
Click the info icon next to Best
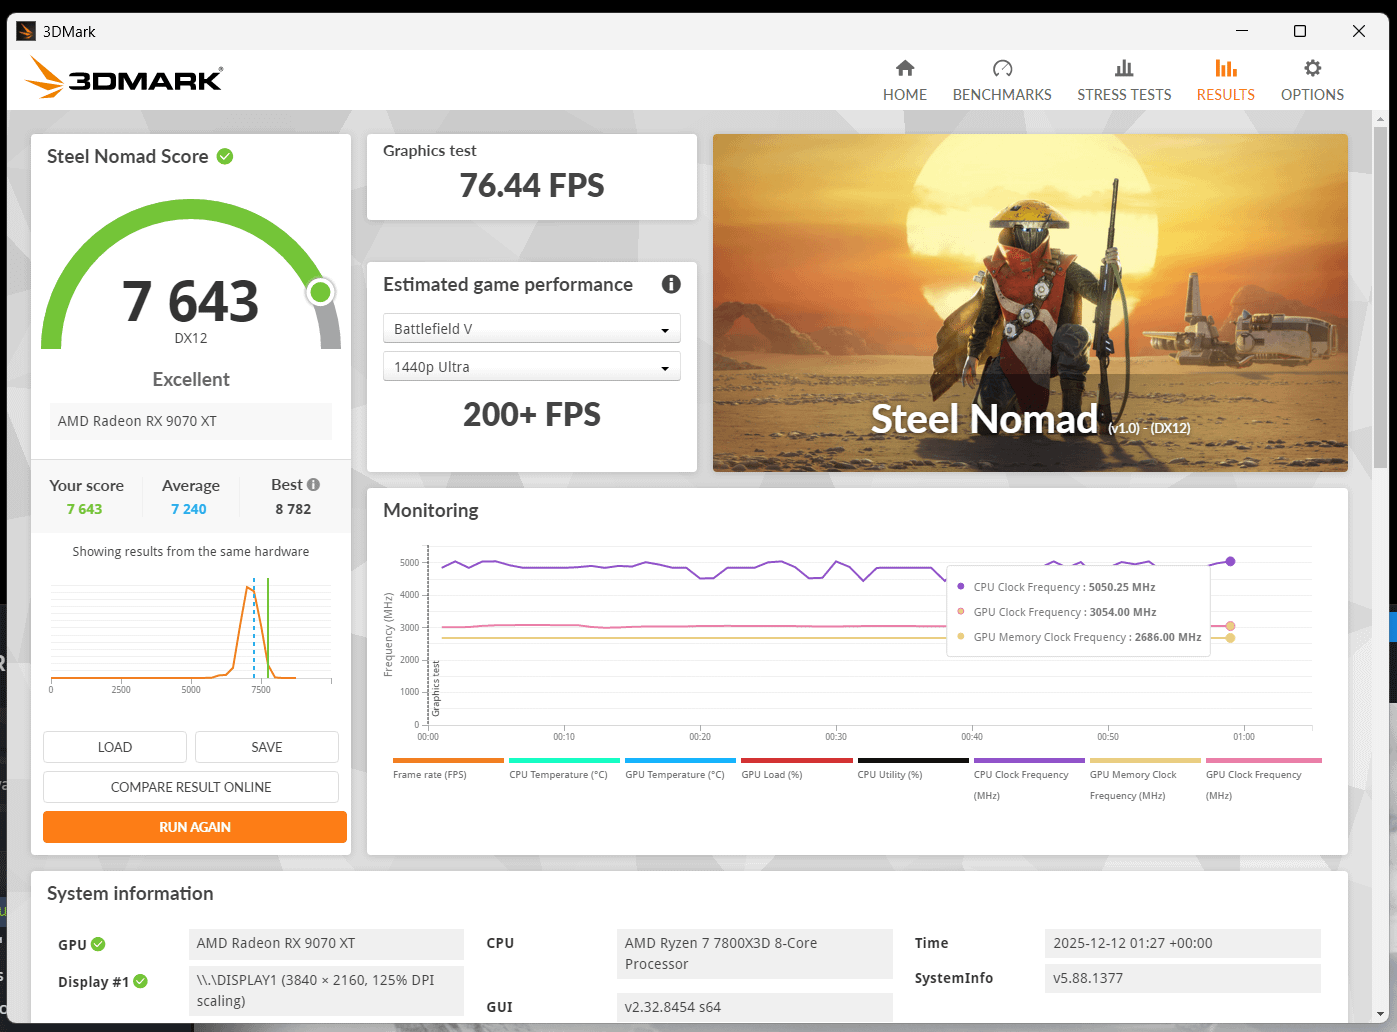[x=313, y=484]
